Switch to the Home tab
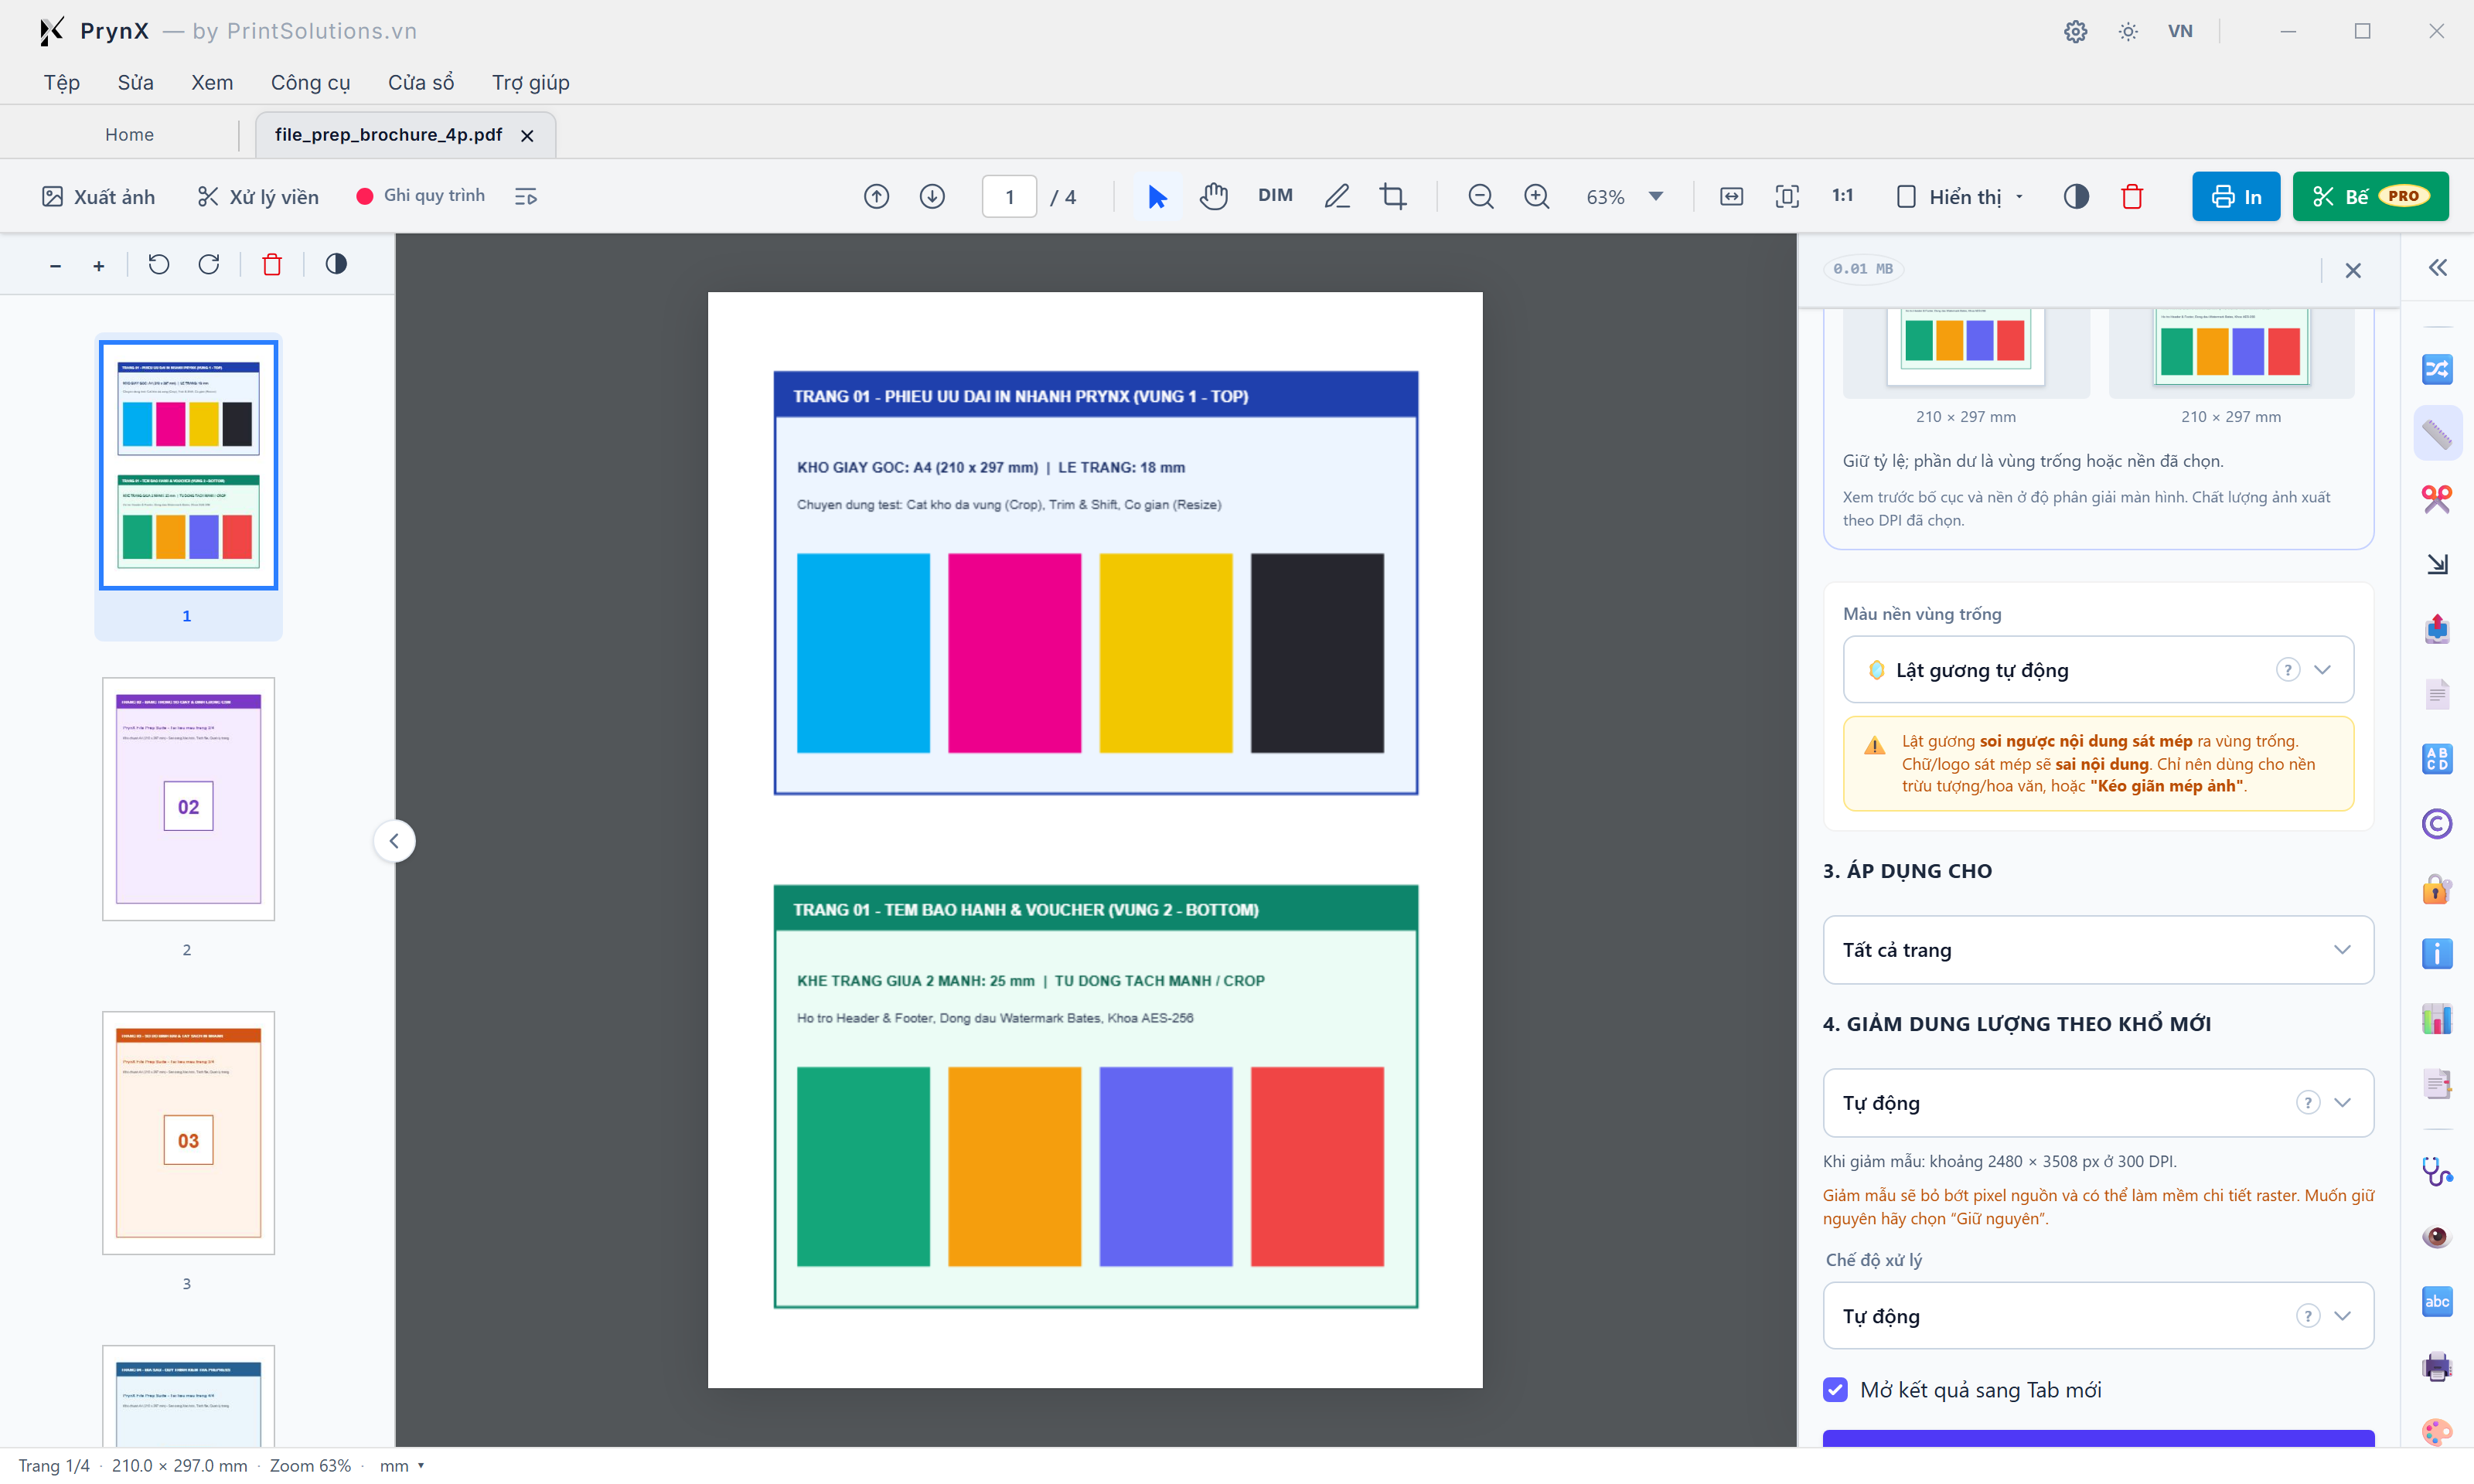 click(129, 134)
